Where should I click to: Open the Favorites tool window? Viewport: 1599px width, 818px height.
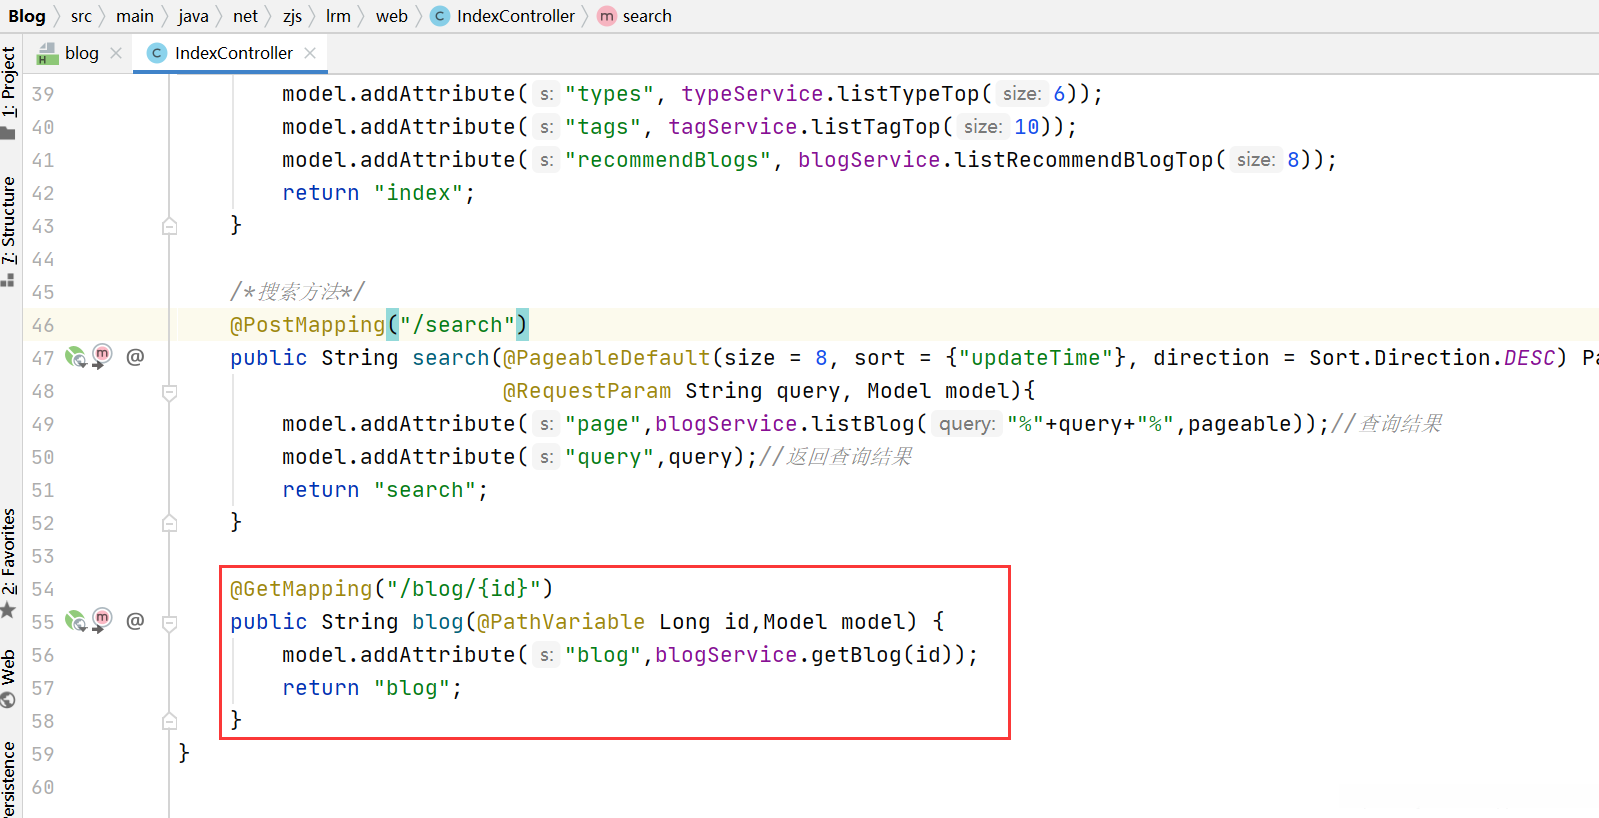pos(9,563)
